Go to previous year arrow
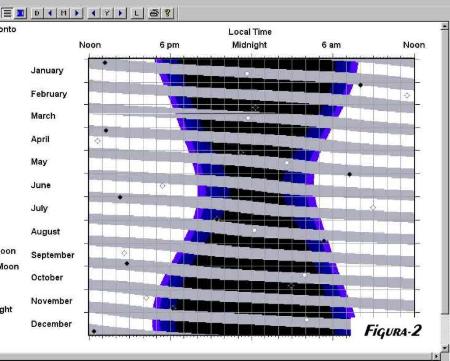The width and height of the screenshot is (450, 361). [x=93, y=13]
